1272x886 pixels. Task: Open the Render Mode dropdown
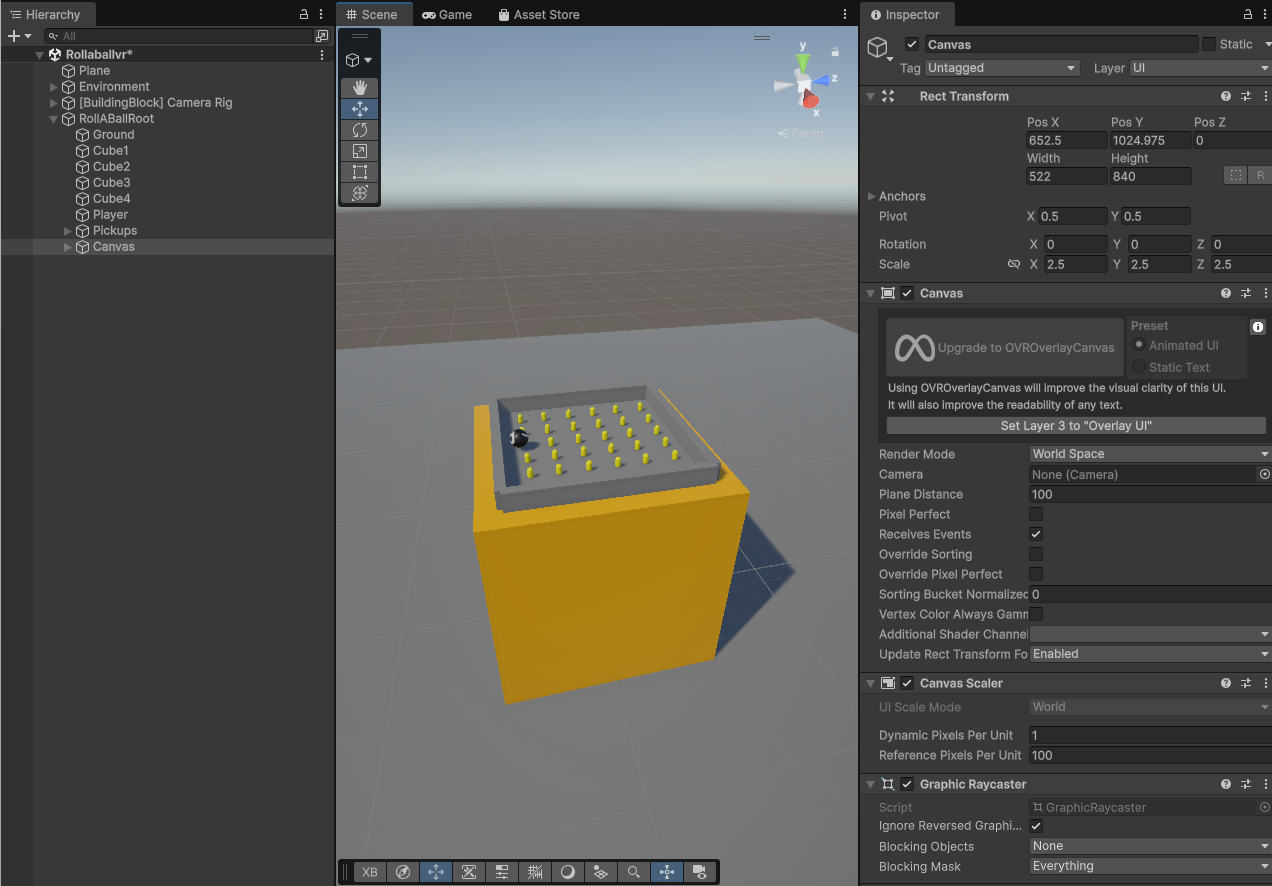[1150, 454]
